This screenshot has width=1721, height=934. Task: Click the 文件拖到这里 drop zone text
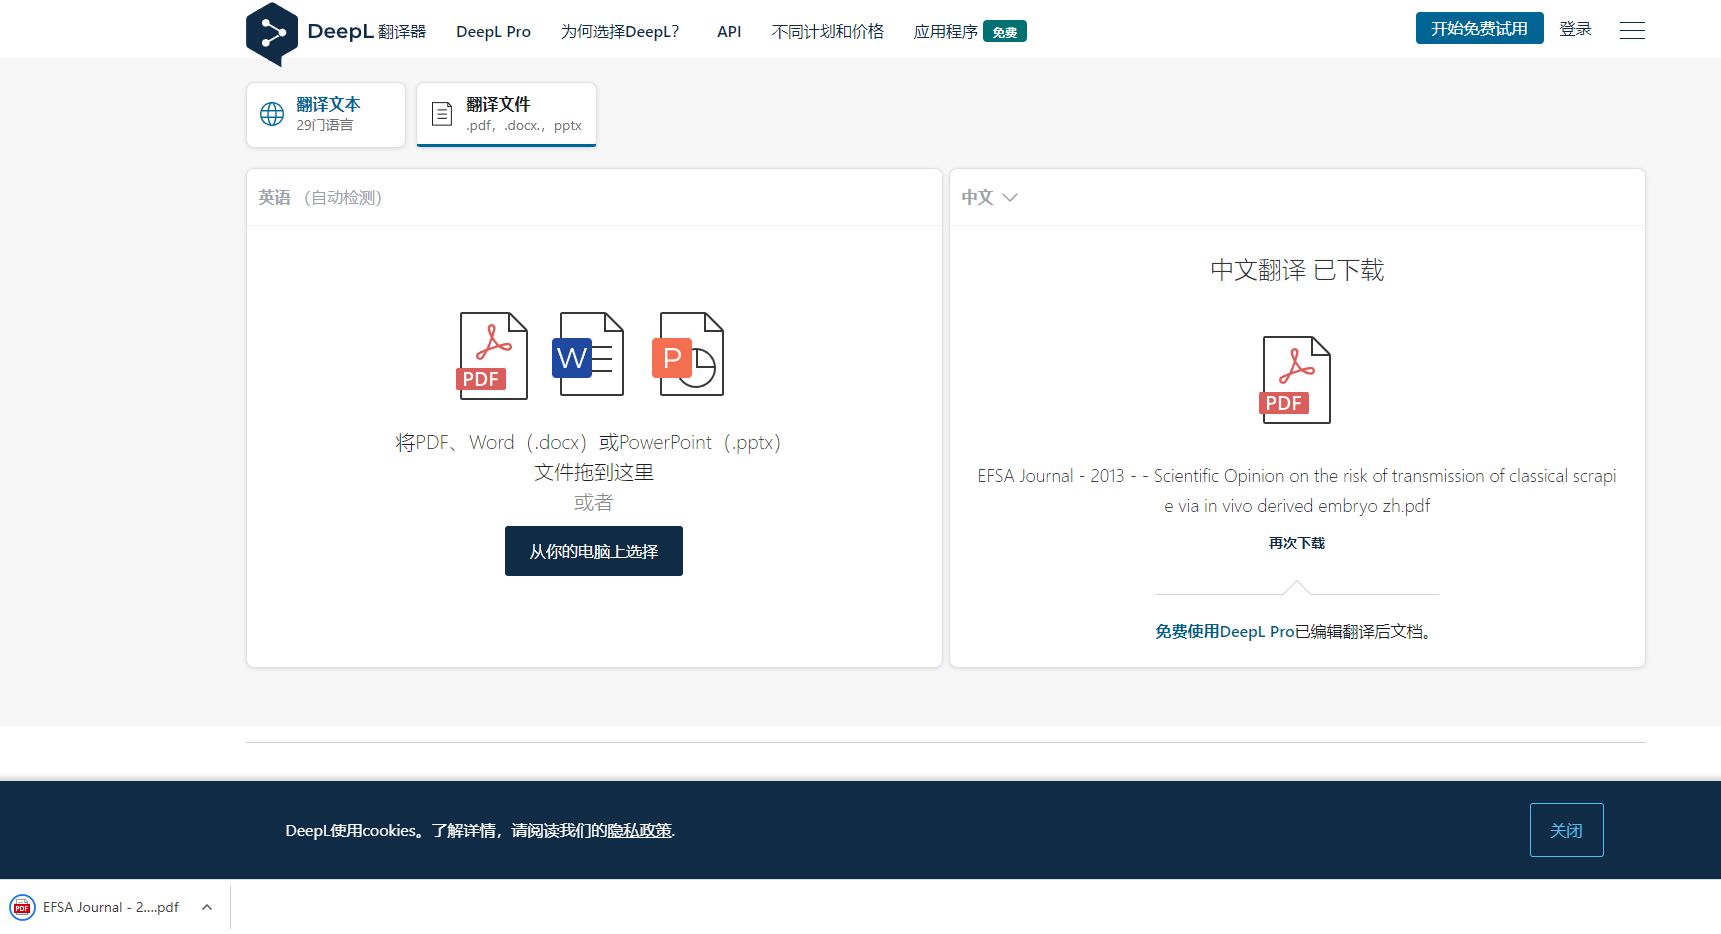click(594, 472)
